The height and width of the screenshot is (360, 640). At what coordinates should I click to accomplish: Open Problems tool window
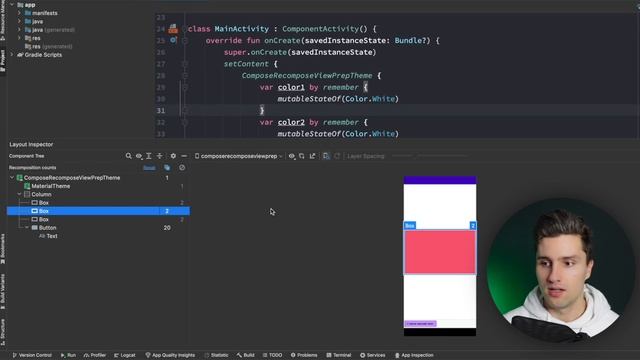(304, 355)
